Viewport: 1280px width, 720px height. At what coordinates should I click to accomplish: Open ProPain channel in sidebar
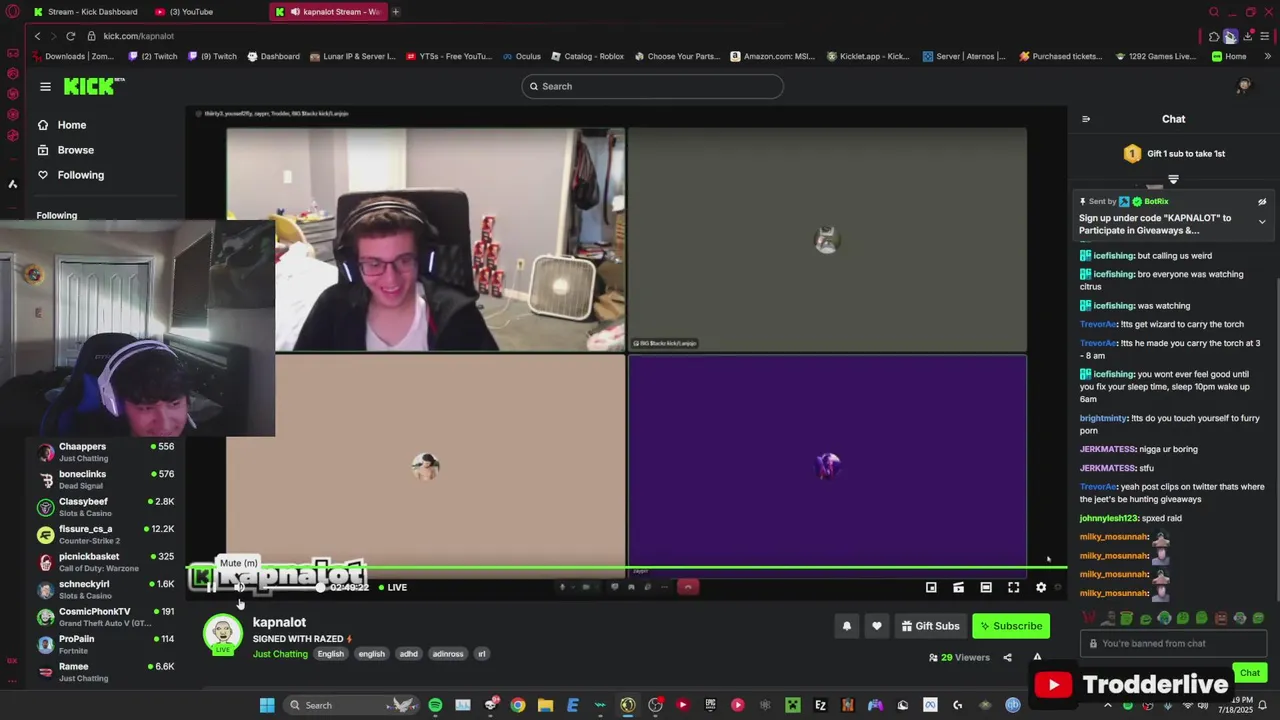(105, 645)
